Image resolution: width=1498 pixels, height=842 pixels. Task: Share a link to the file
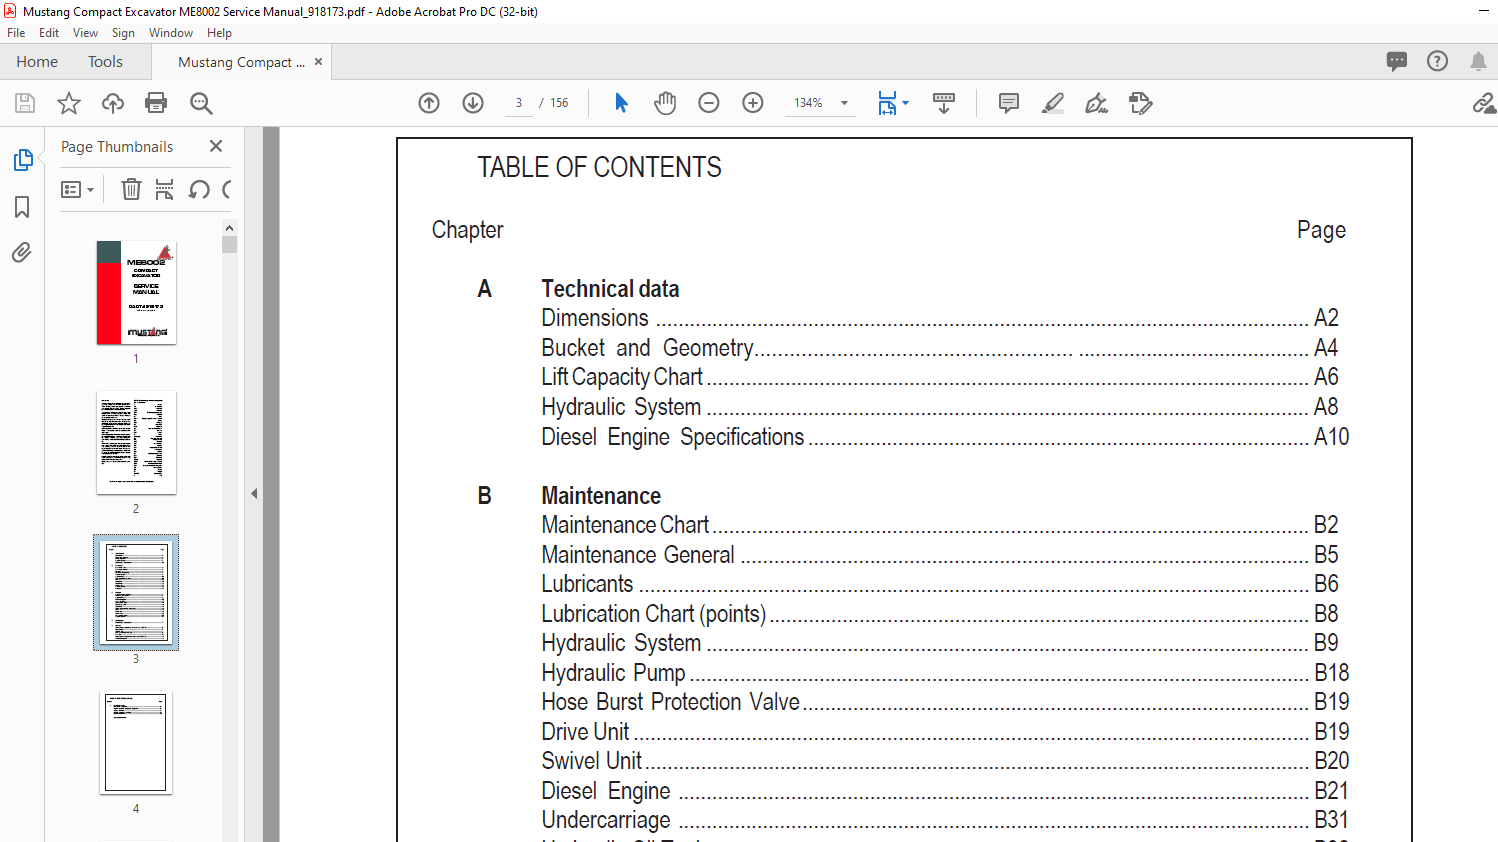[x=1484, y=103]
